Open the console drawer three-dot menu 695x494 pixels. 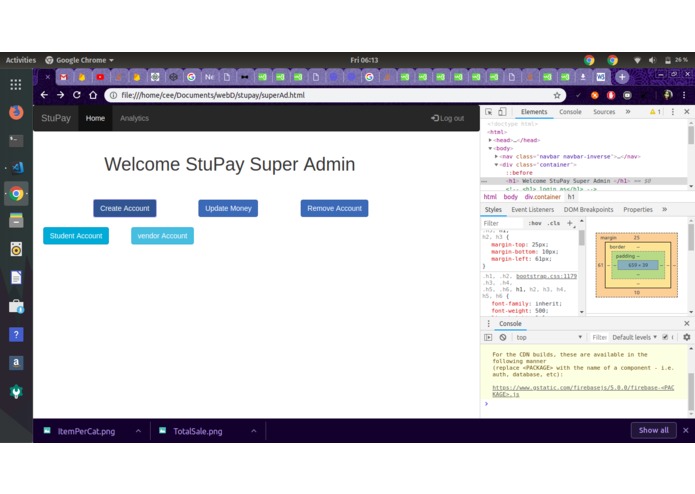pos(488,323)
